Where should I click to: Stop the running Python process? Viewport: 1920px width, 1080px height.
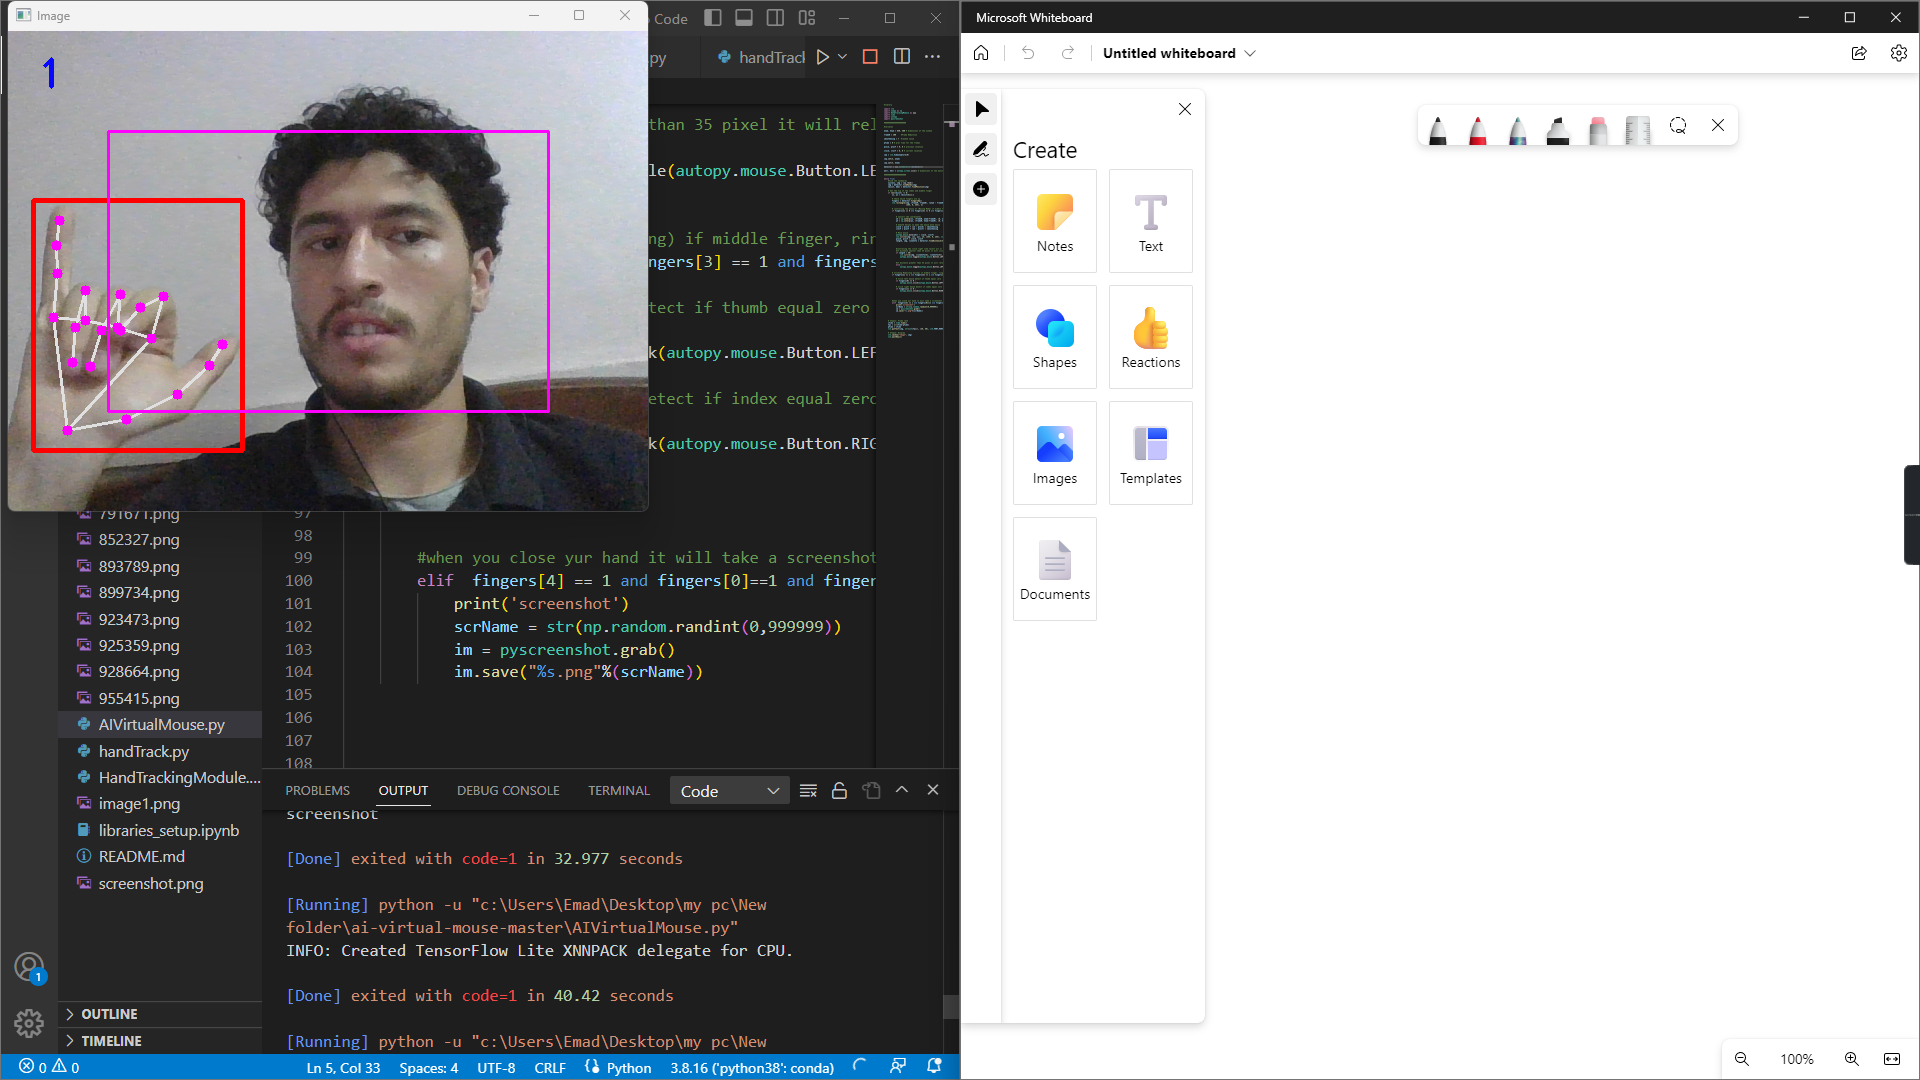(869, 56)
